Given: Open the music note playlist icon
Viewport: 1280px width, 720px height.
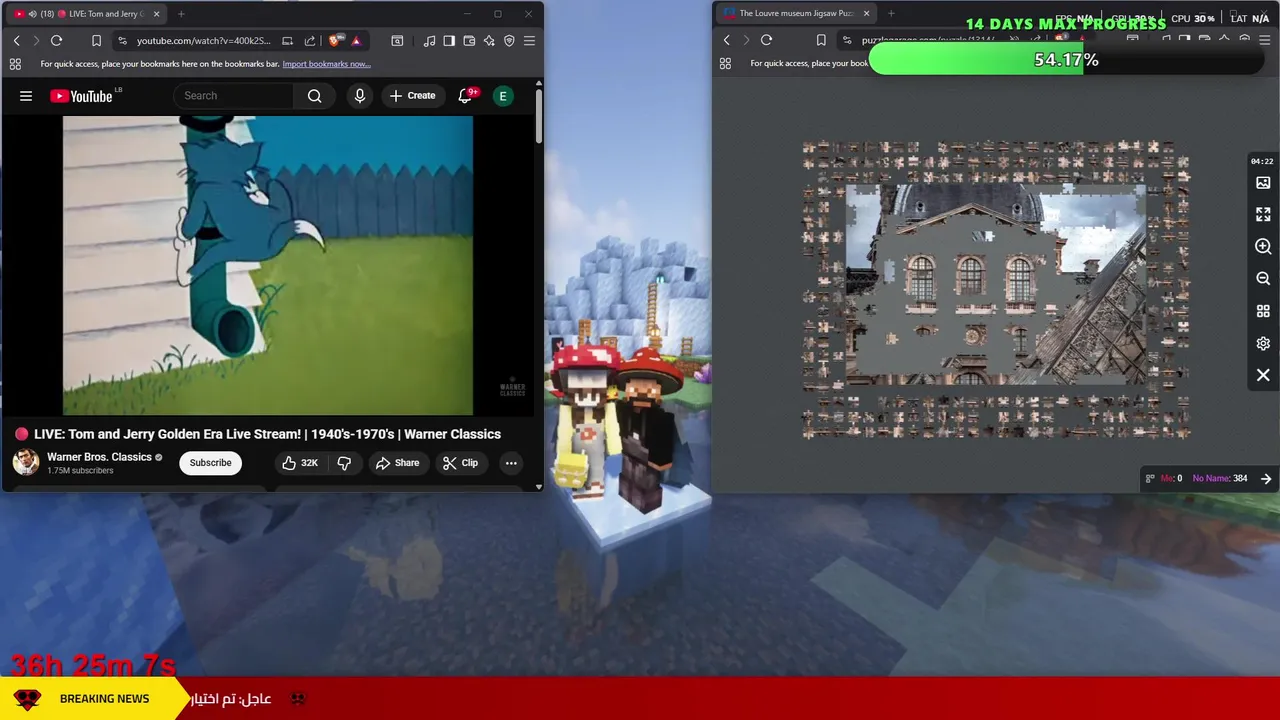Looking at the screenshot, I should click(430, 41).
